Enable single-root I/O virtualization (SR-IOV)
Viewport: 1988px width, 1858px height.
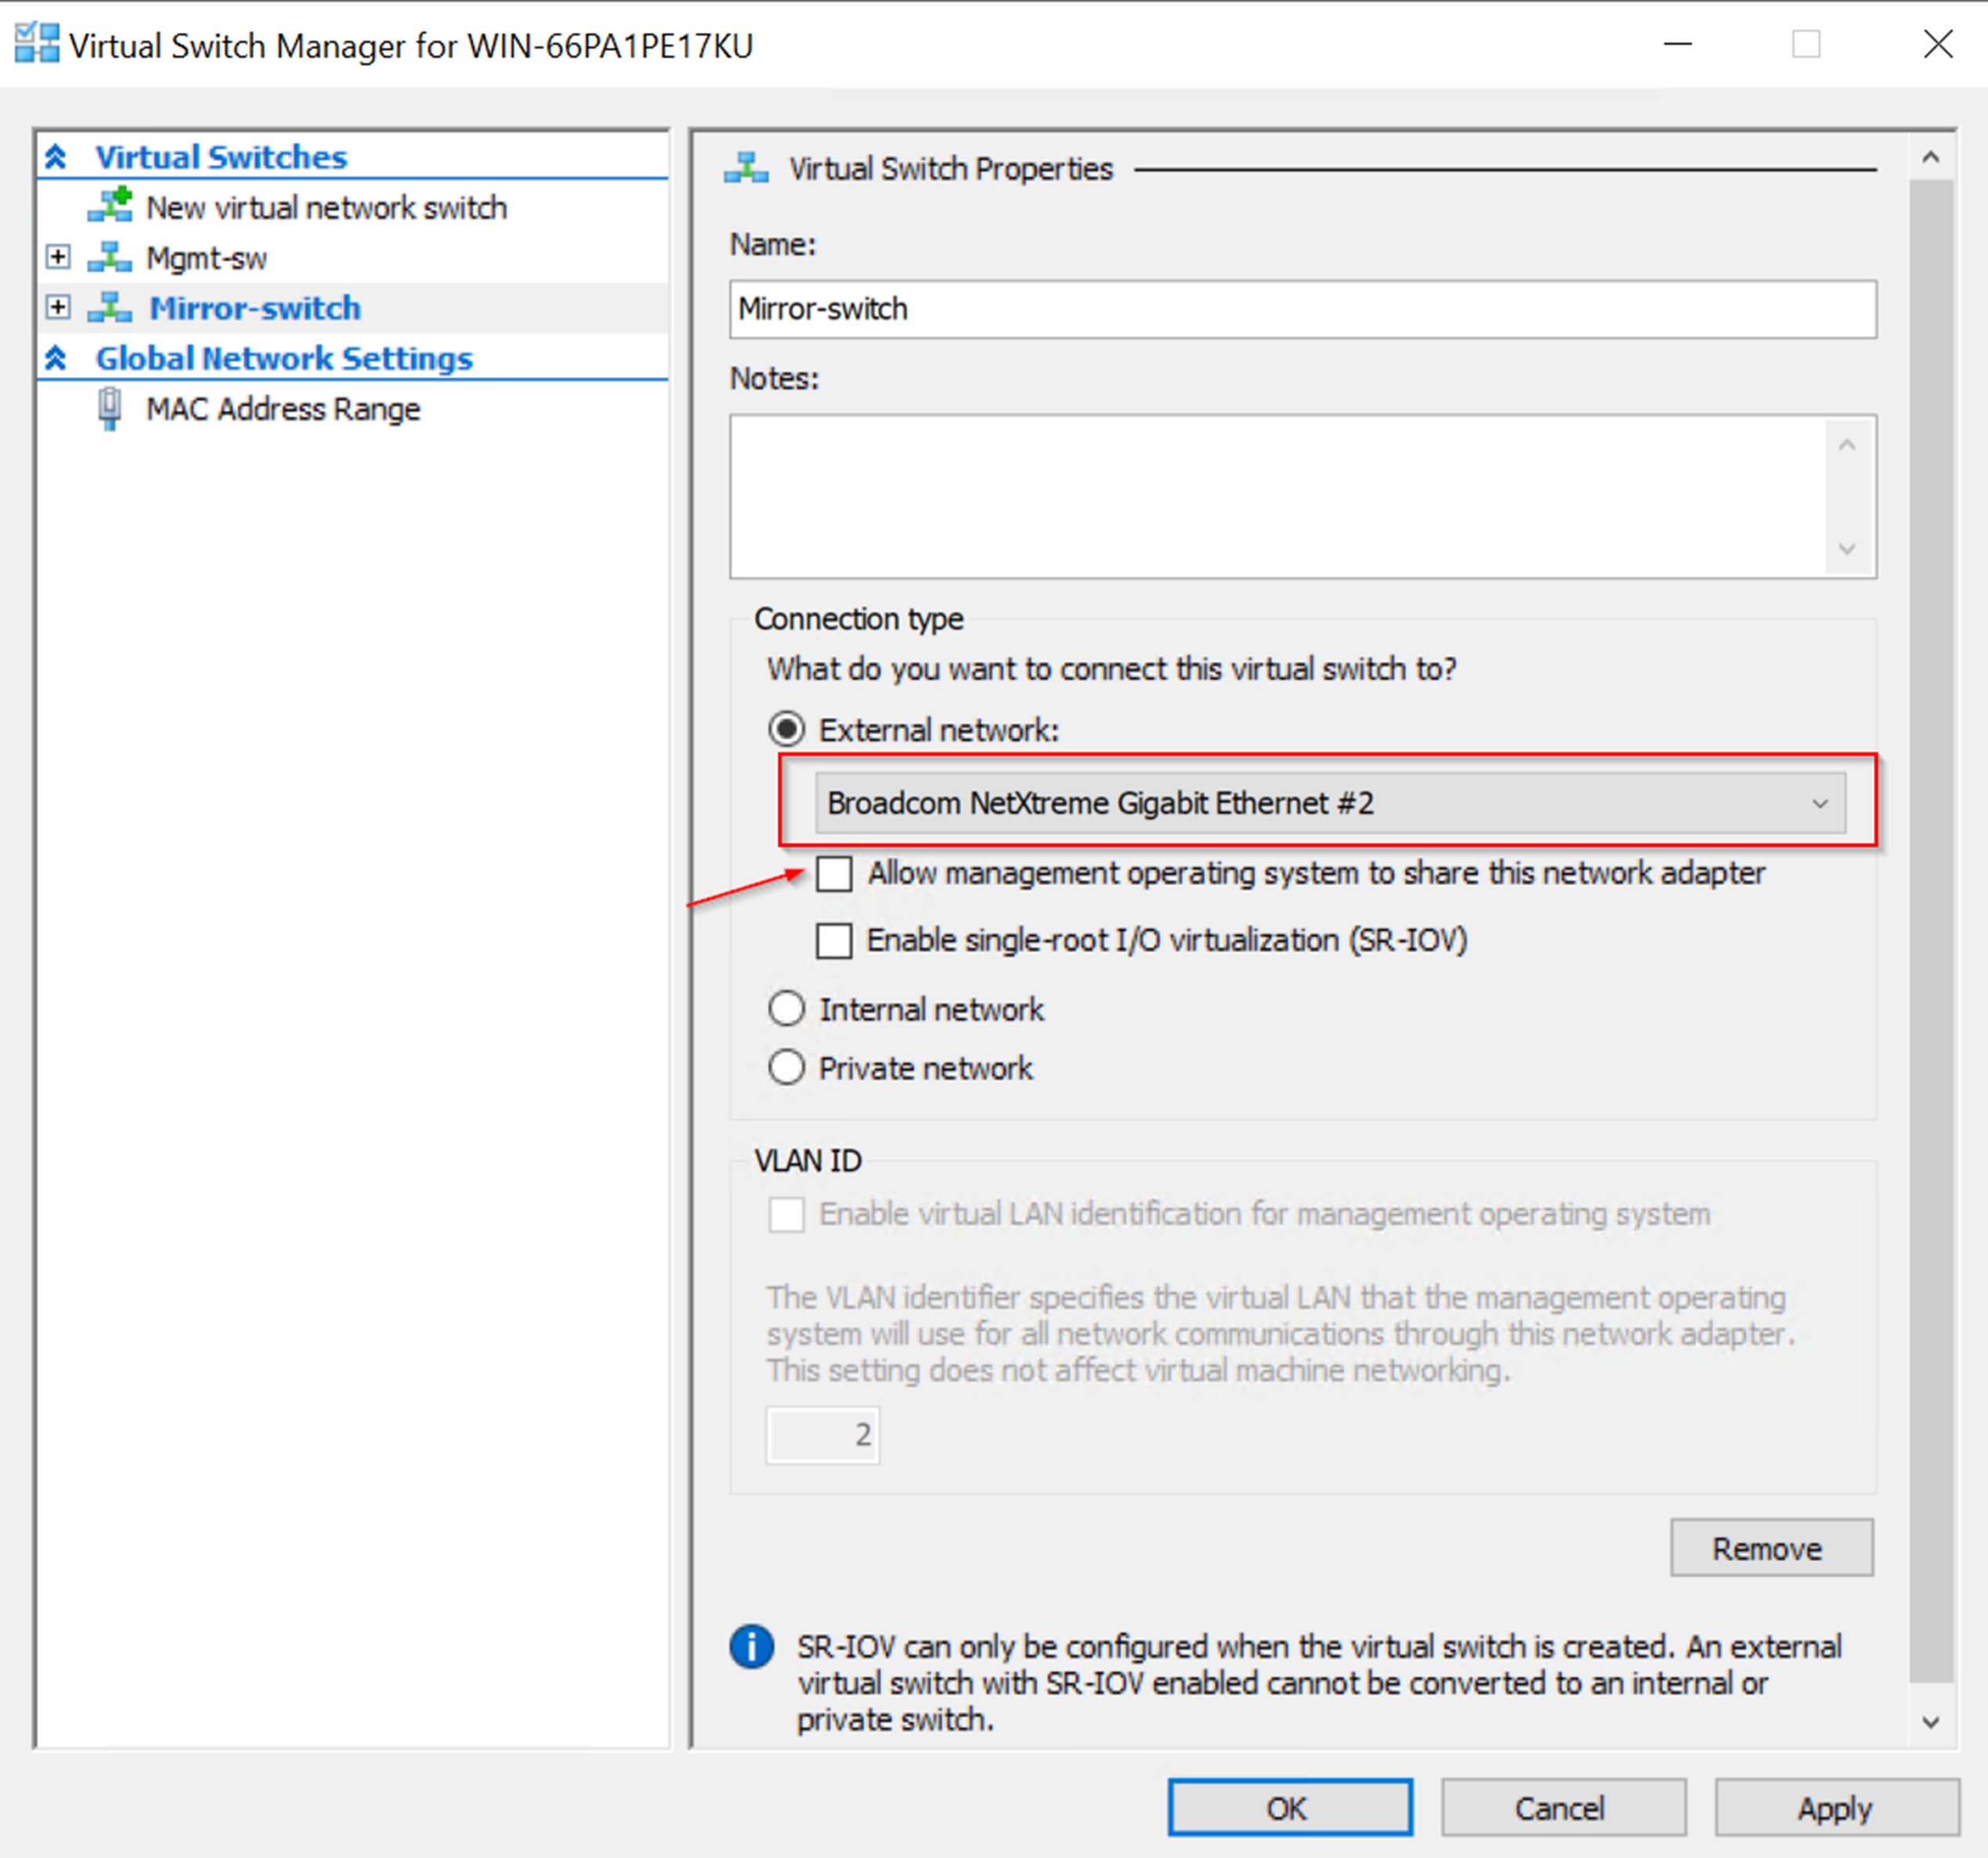pyautogui.click(x=833, y=940)
